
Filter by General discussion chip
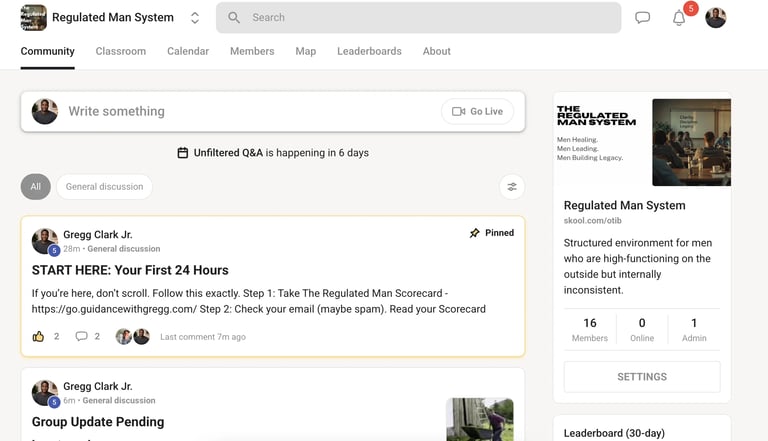coord(104,187)
